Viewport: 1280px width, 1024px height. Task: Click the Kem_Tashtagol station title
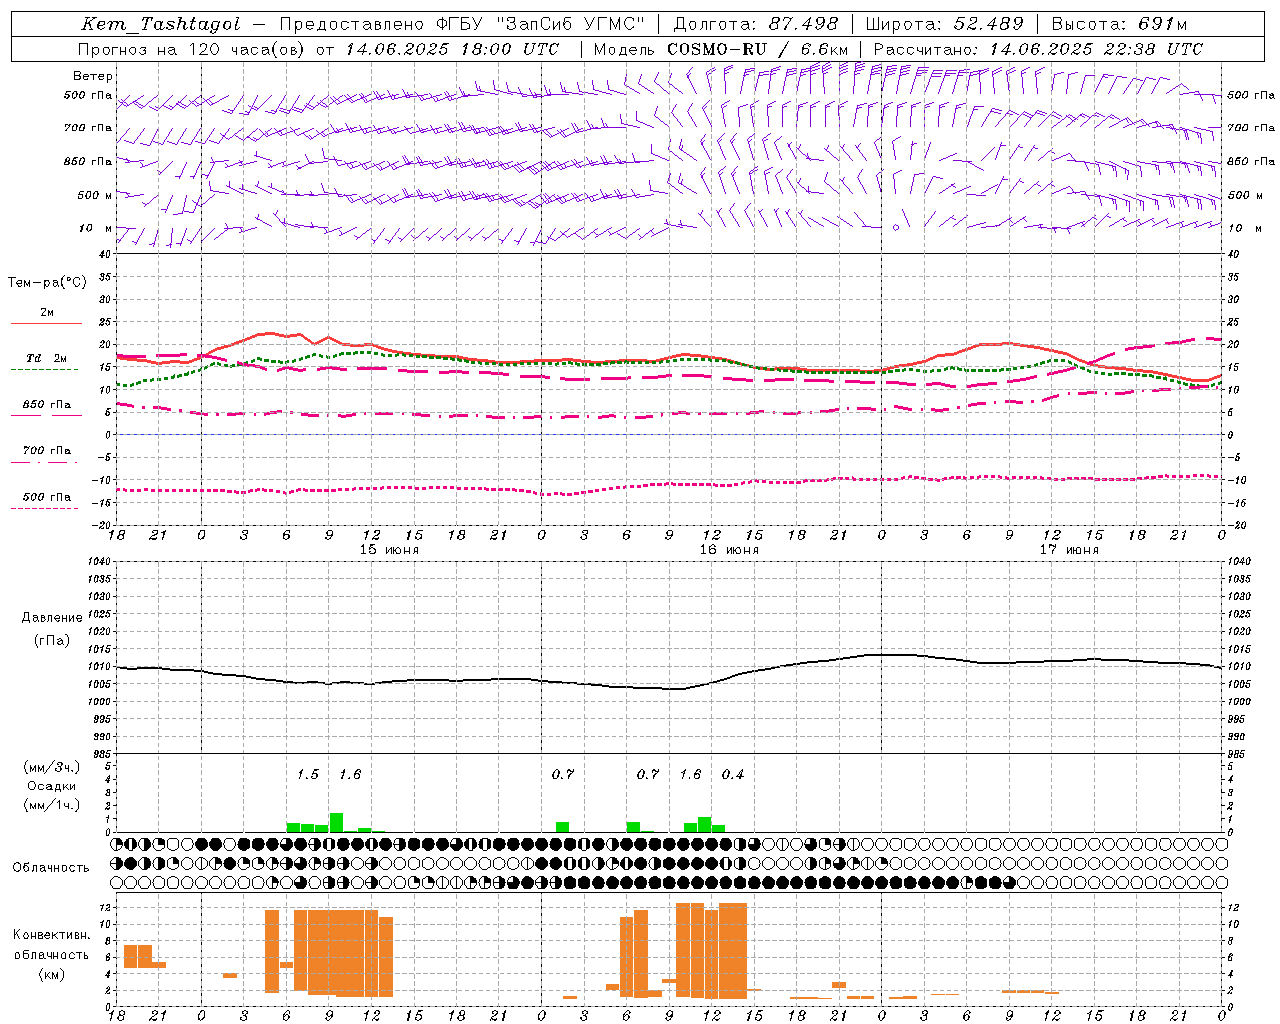coord(161,24)
